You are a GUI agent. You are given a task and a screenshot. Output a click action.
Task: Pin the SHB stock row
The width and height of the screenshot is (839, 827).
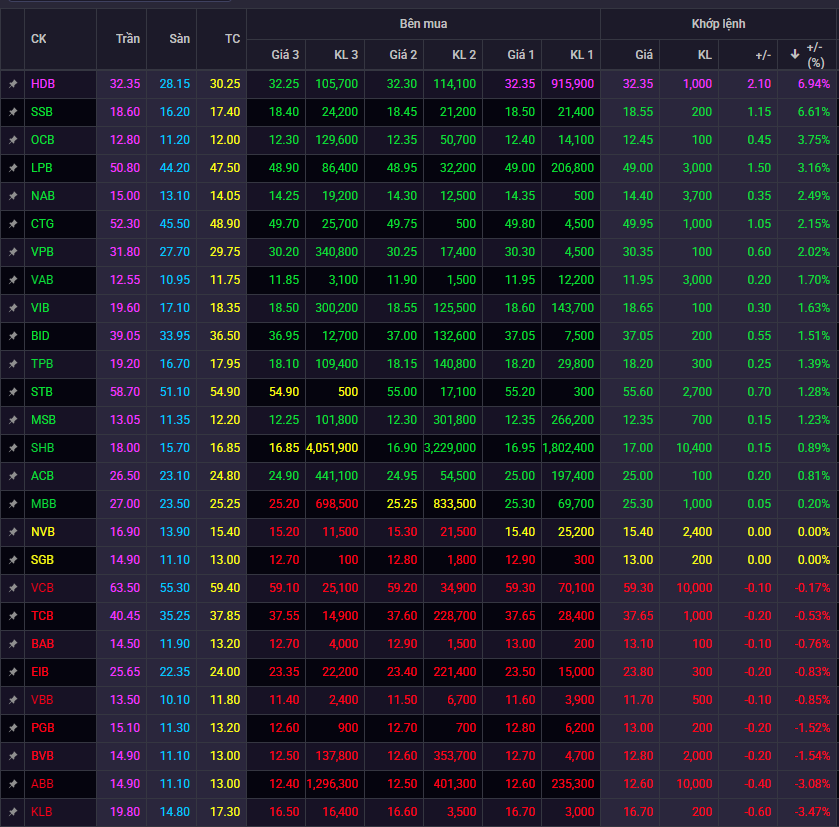click(x=13, y=448)
